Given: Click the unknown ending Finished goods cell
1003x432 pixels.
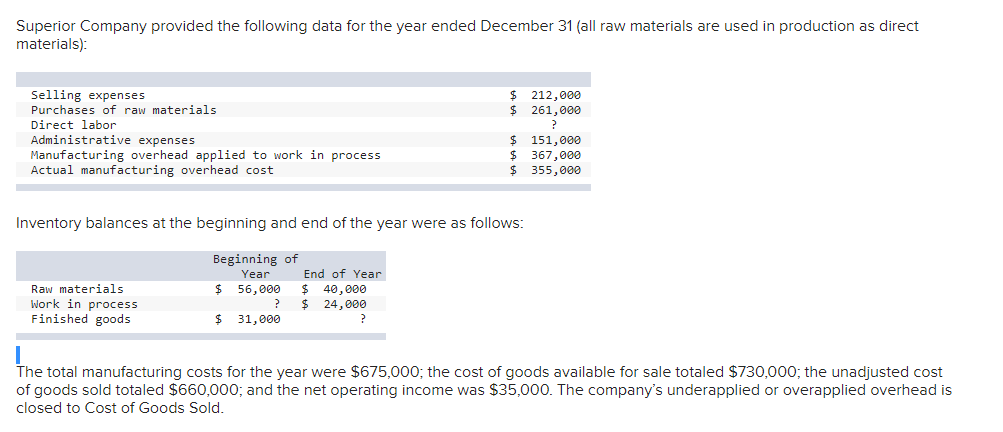Looking at the screenshot, I should (x=361, y=319).
